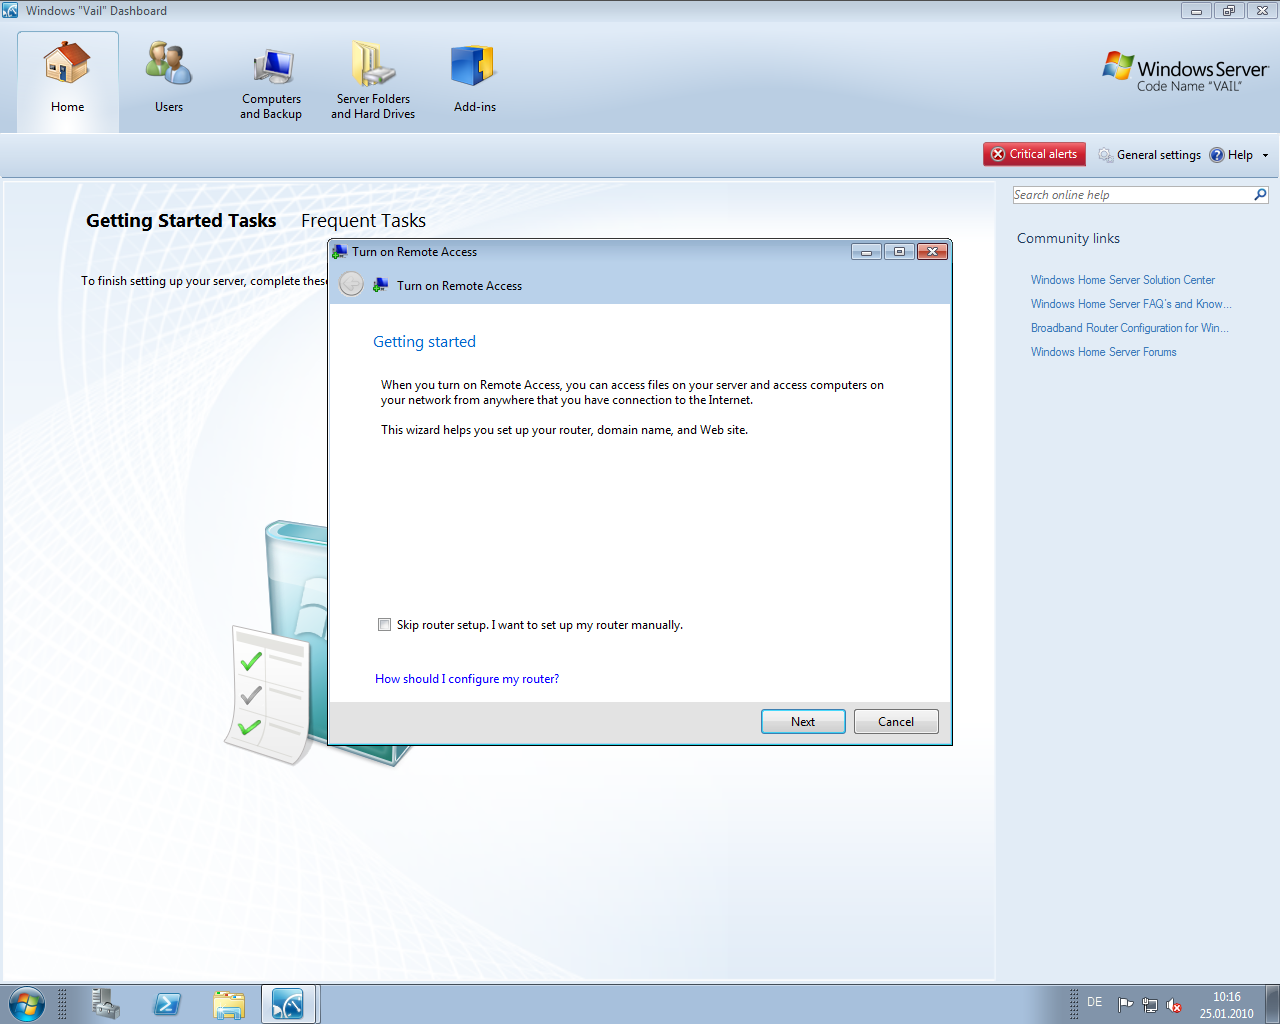Open Computers and Backup icon
Screen dimensions: 1280x1024
(271, 68)
